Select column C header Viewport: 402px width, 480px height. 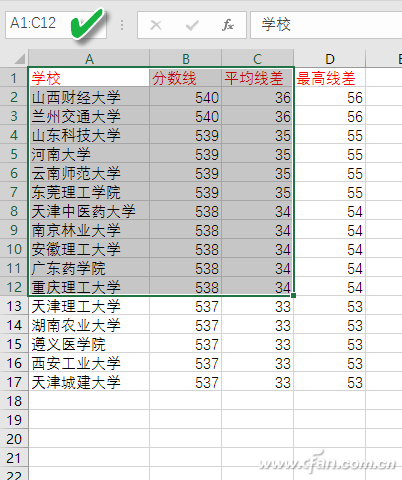[x=258, y=59]
